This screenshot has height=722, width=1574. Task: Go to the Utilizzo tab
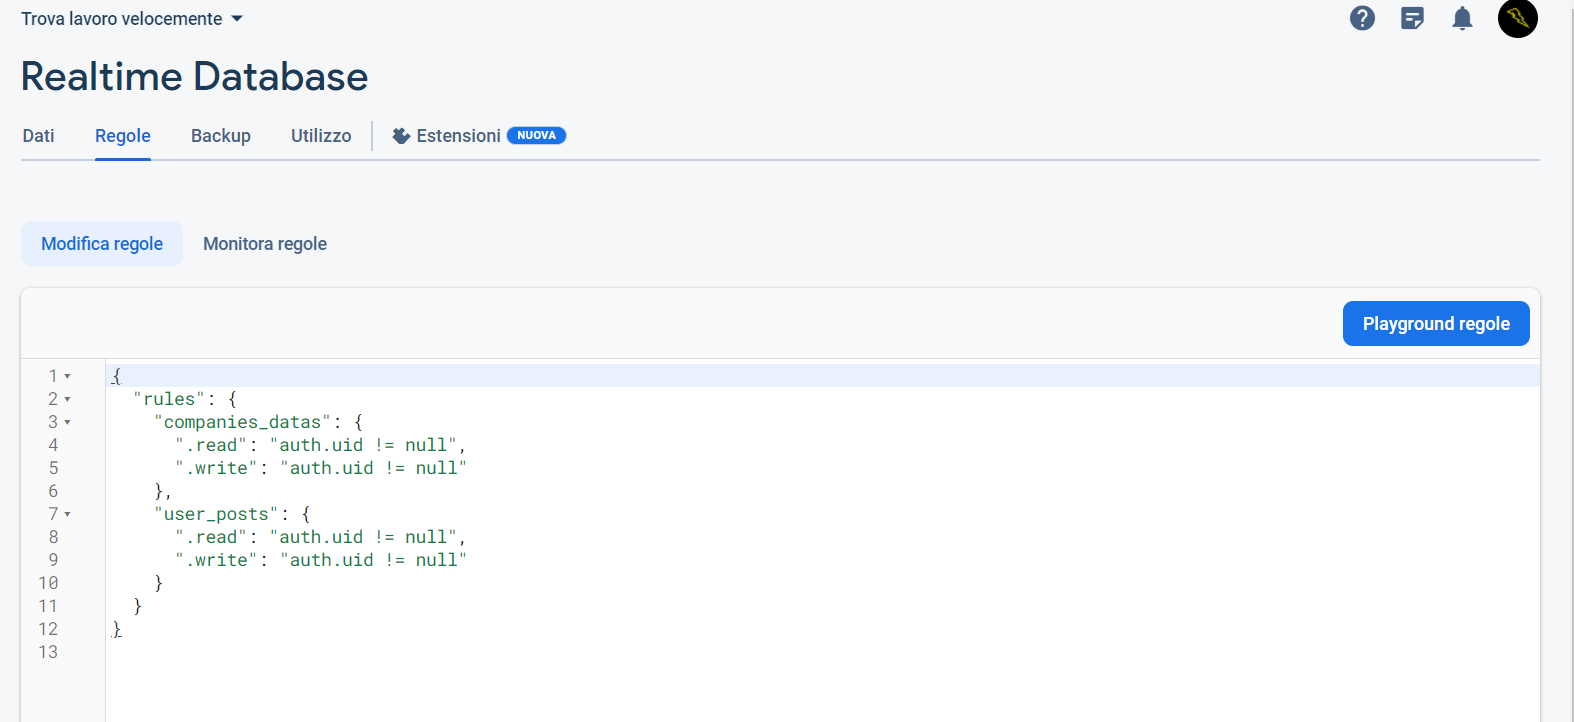321,136
